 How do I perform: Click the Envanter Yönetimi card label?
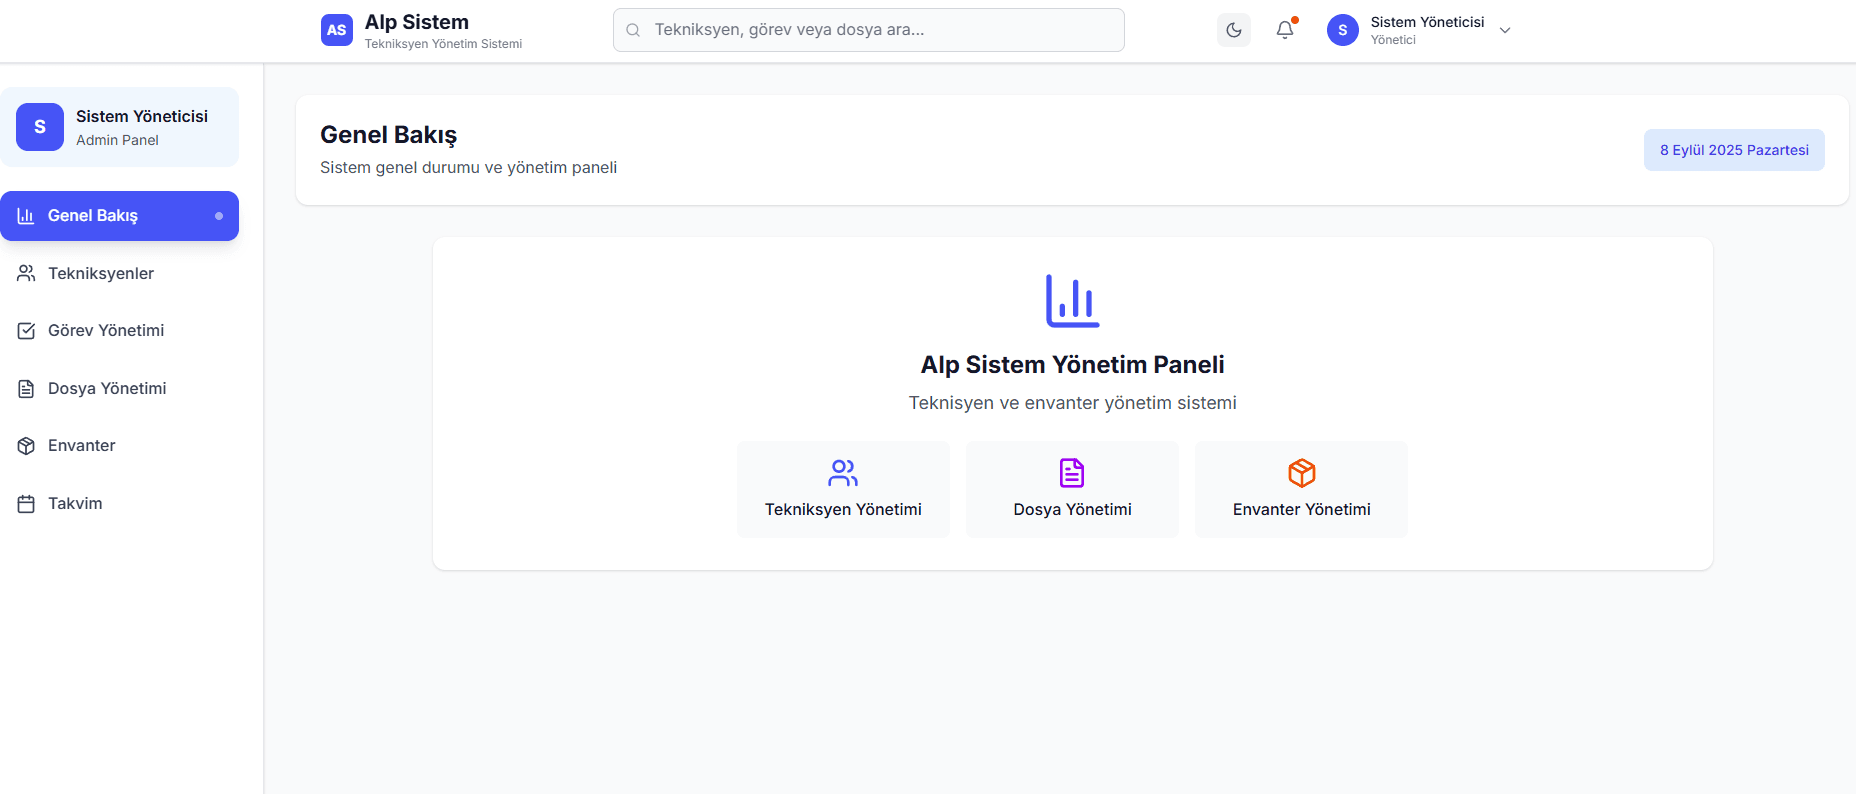pyautogui.click(x=1301, y=509)
